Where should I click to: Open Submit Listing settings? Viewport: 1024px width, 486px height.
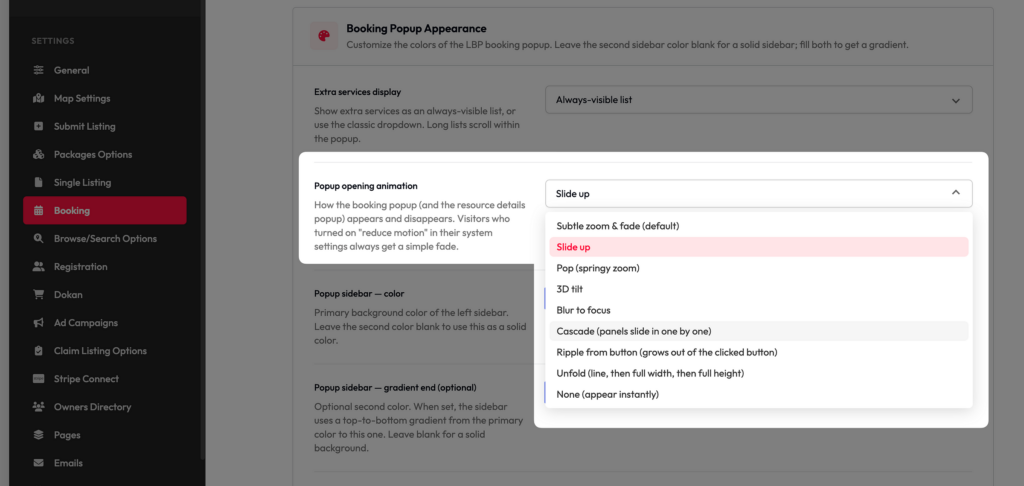tap(104, 127)
